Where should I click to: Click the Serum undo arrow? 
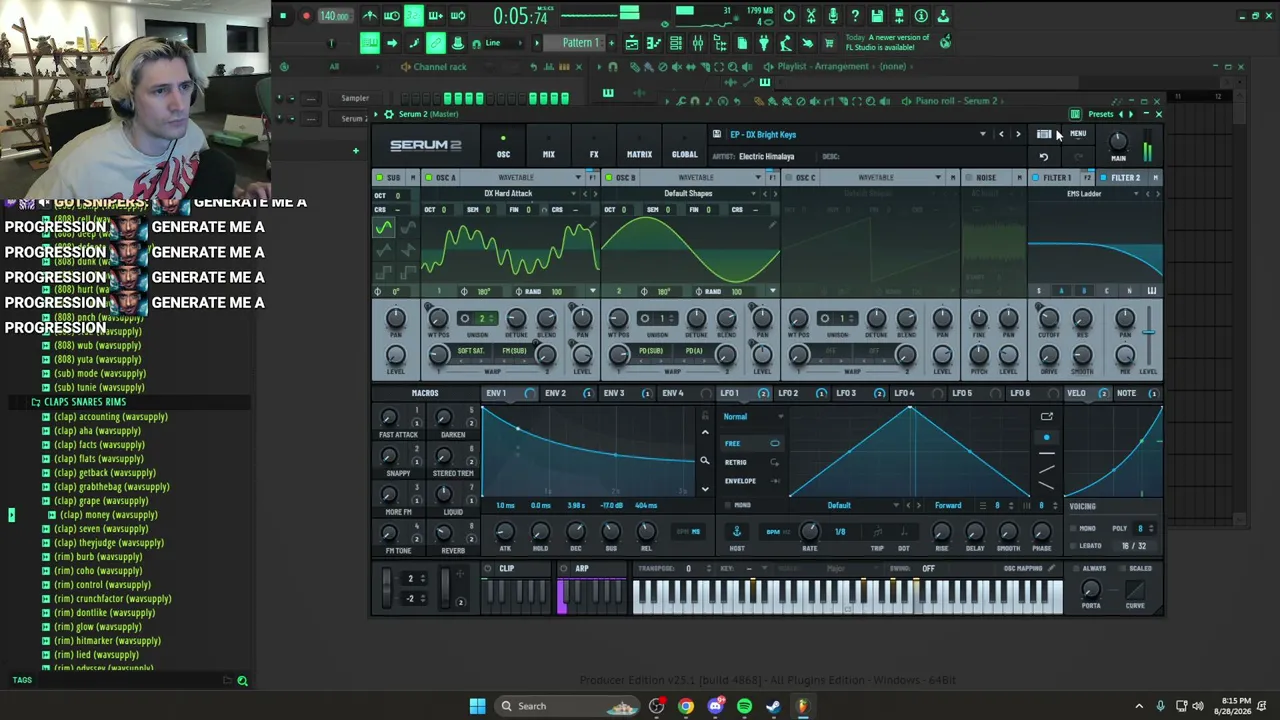point(1044,156)
